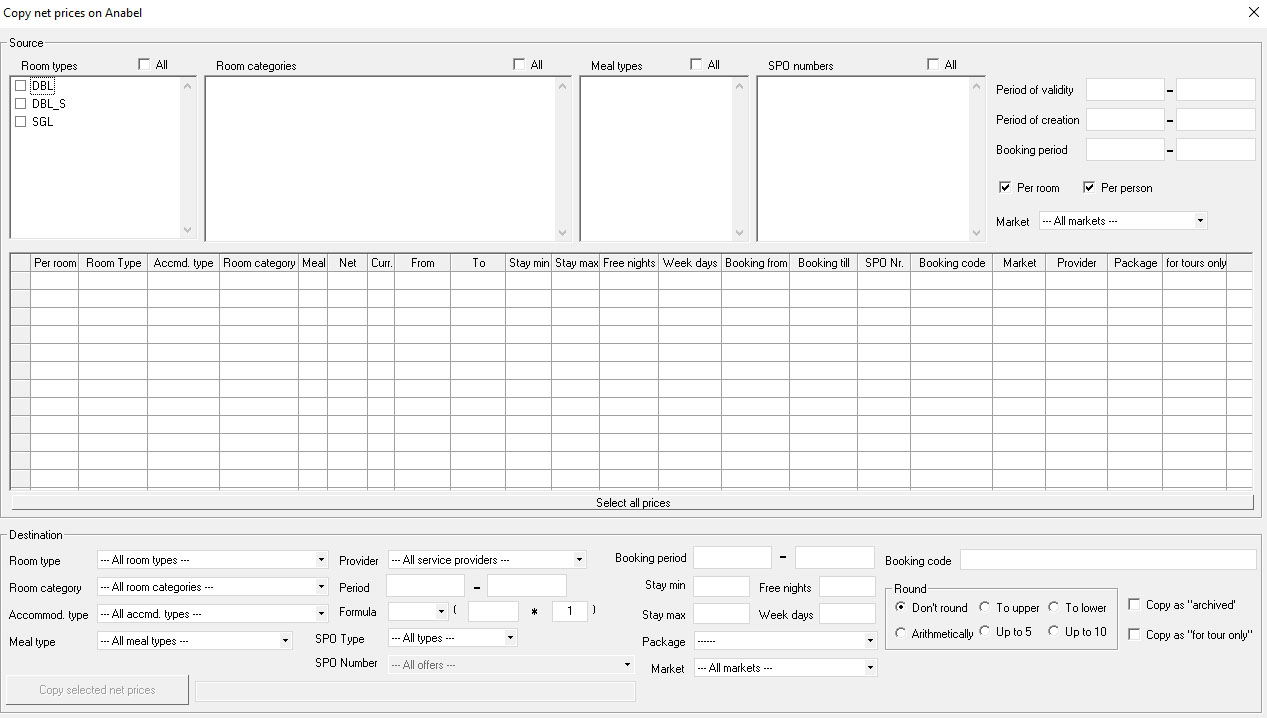Image resolution: width=1267 pixels, height=718 pixels.
Task: Click destination Period start field
Action: [x=425, y=586]
